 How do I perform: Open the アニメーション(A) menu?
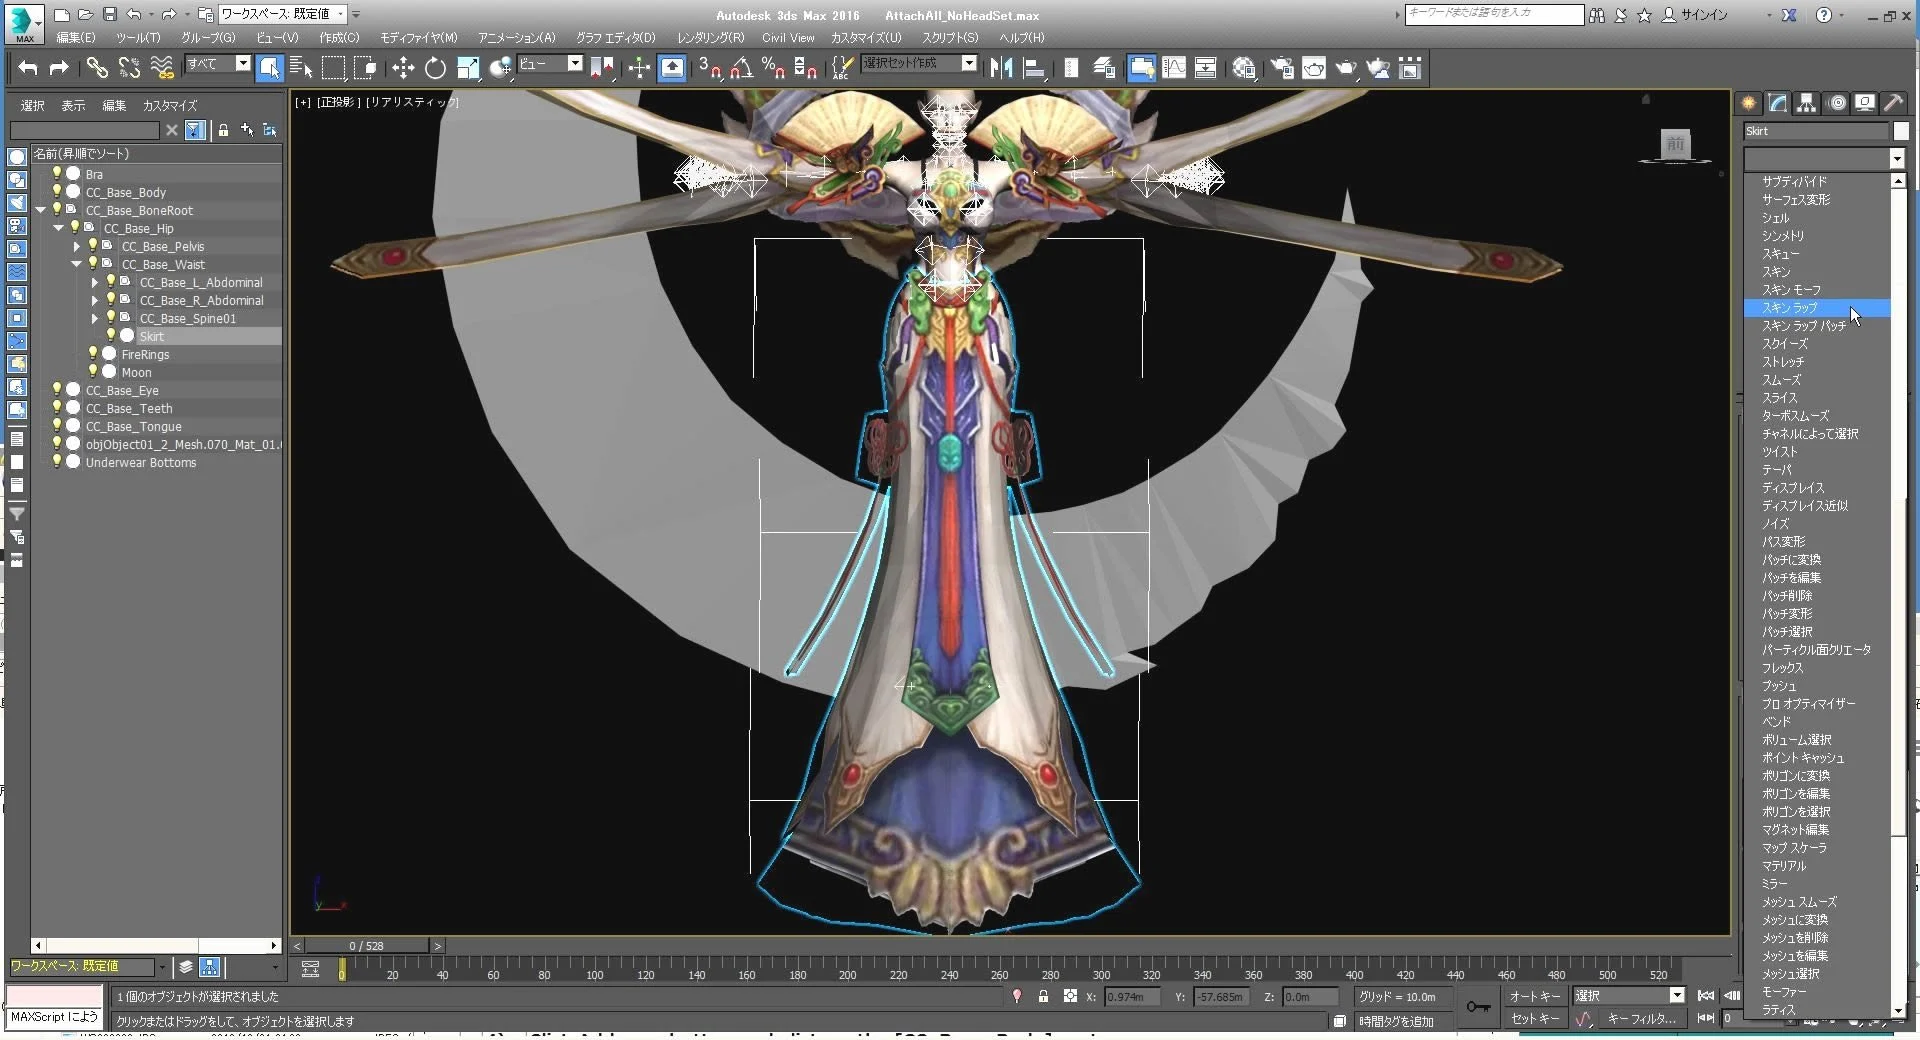(x=516, y=38)
